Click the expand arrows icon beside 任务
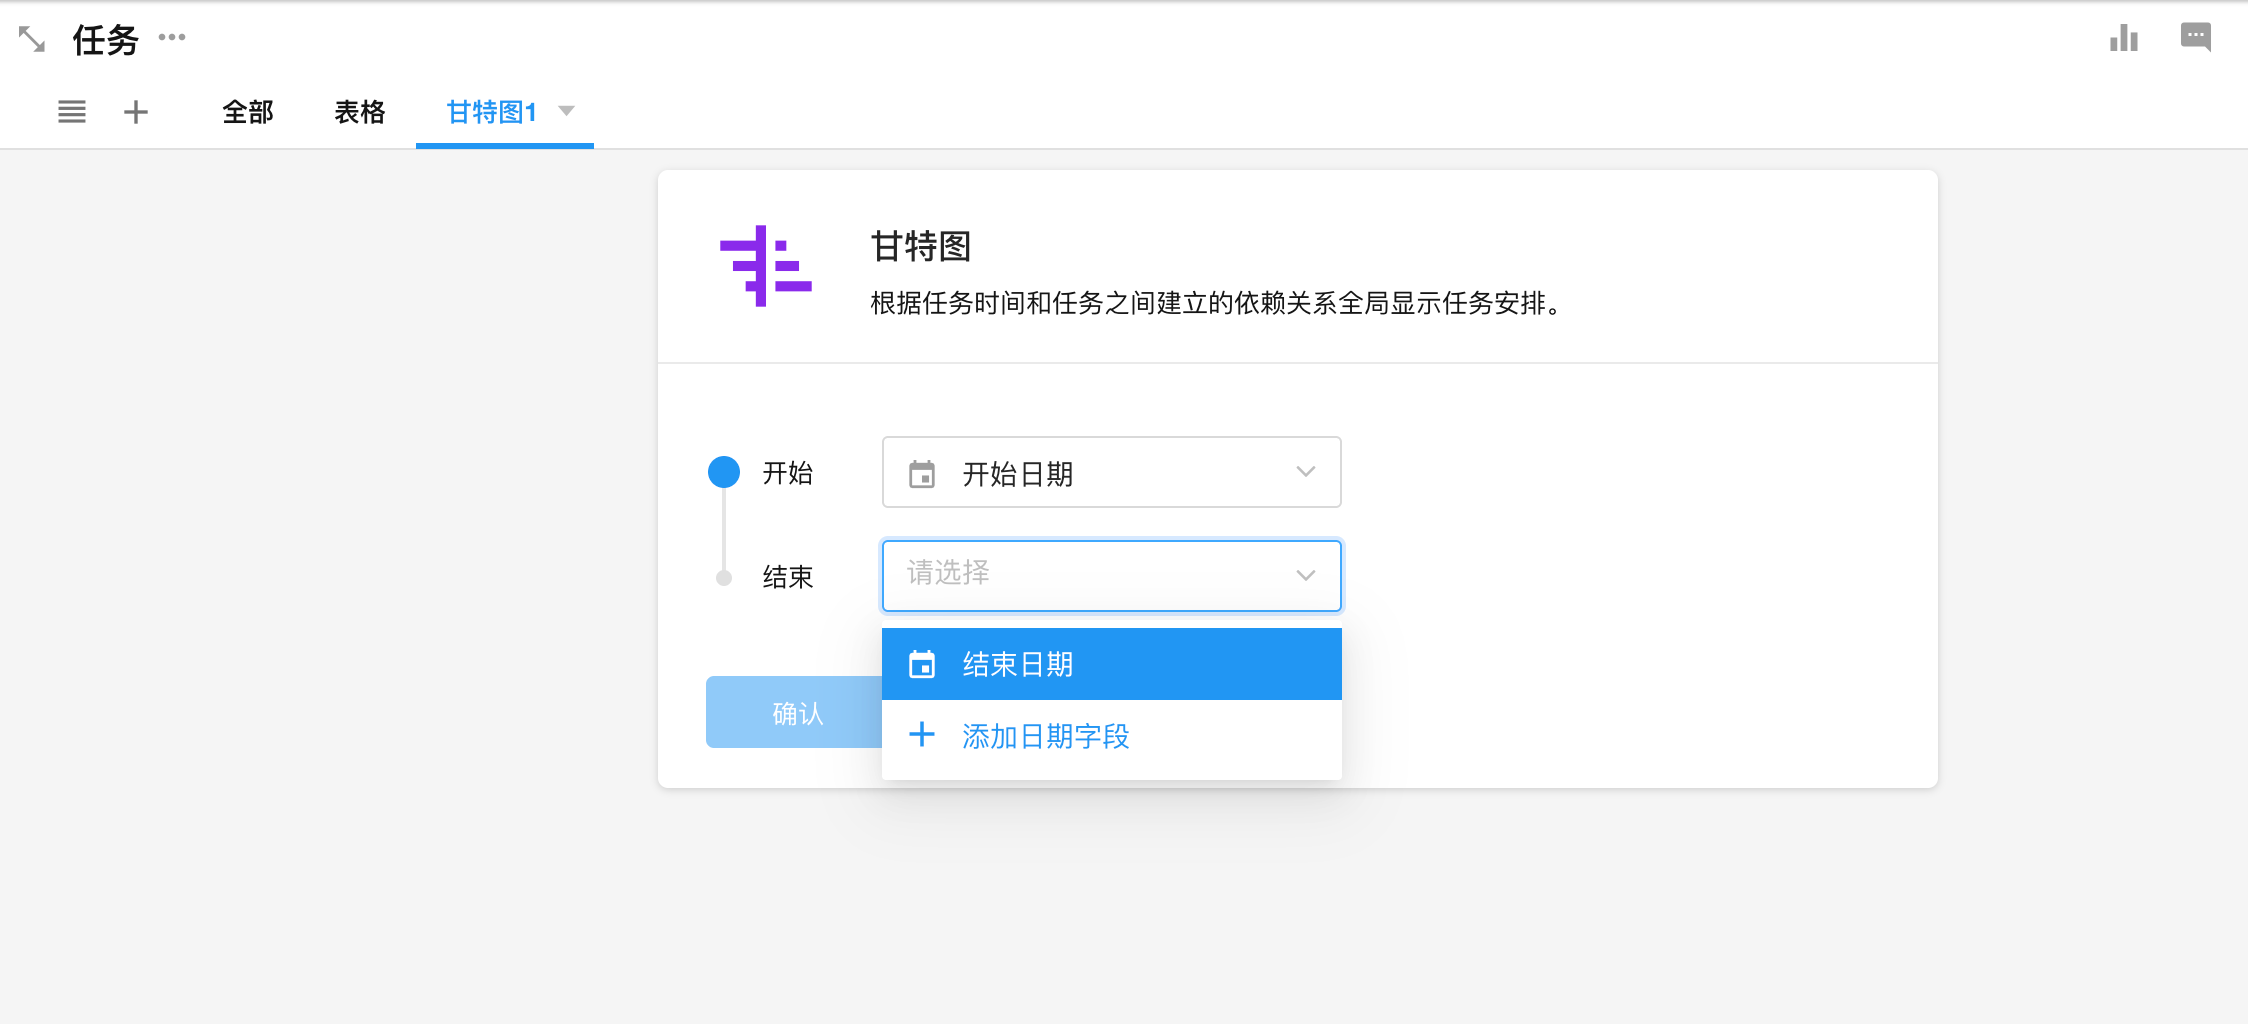The width and height of the screenshot is (2248, 1024). point(32,40)
